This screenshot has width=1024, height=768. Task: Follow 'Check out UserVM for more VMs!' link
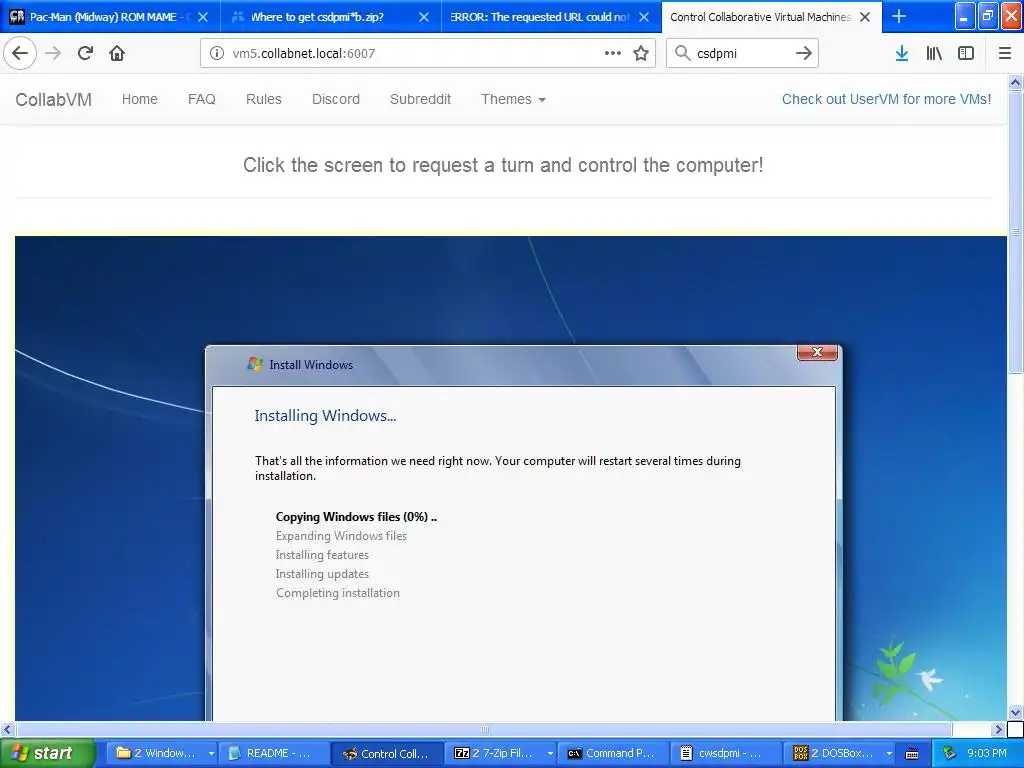click(886, 99)
